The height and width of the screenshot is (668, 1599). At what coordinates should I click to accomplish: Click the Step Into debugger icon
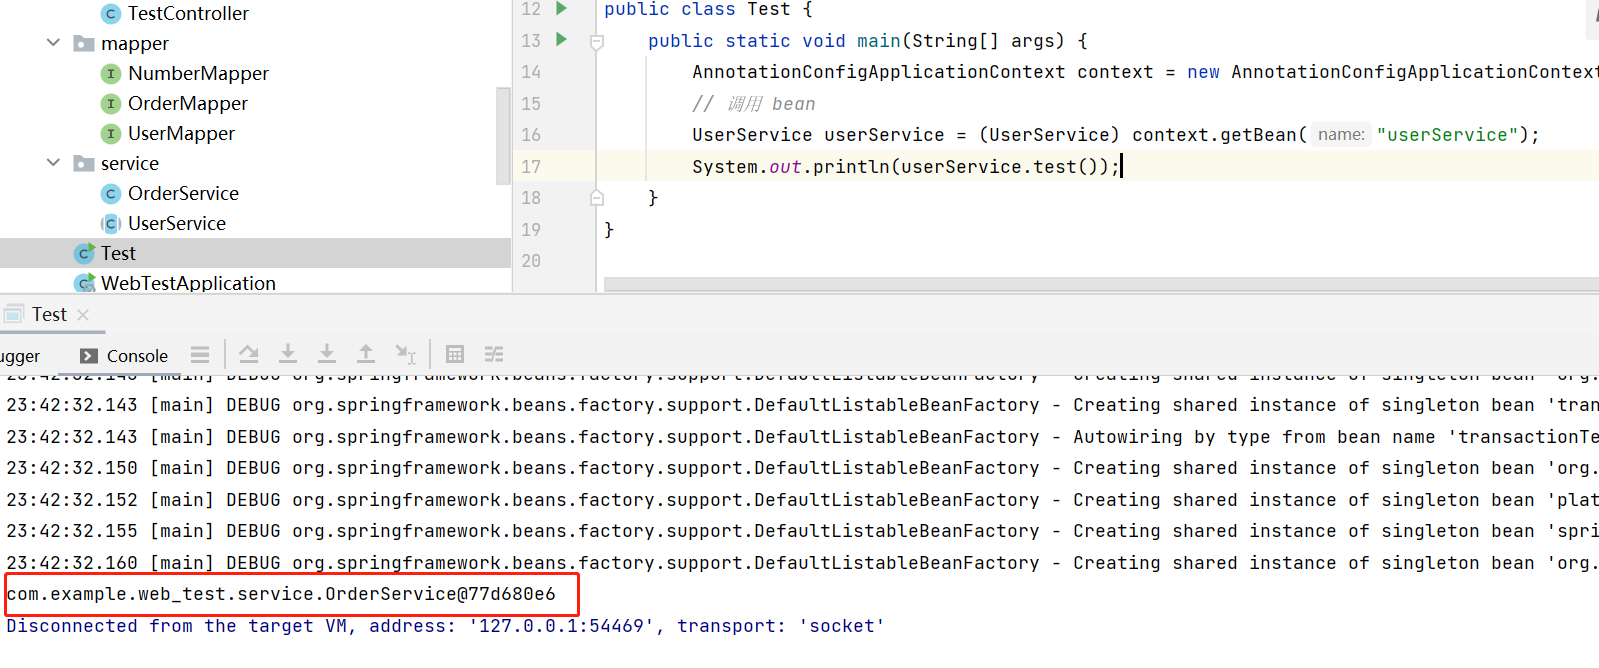click(288, 354)
